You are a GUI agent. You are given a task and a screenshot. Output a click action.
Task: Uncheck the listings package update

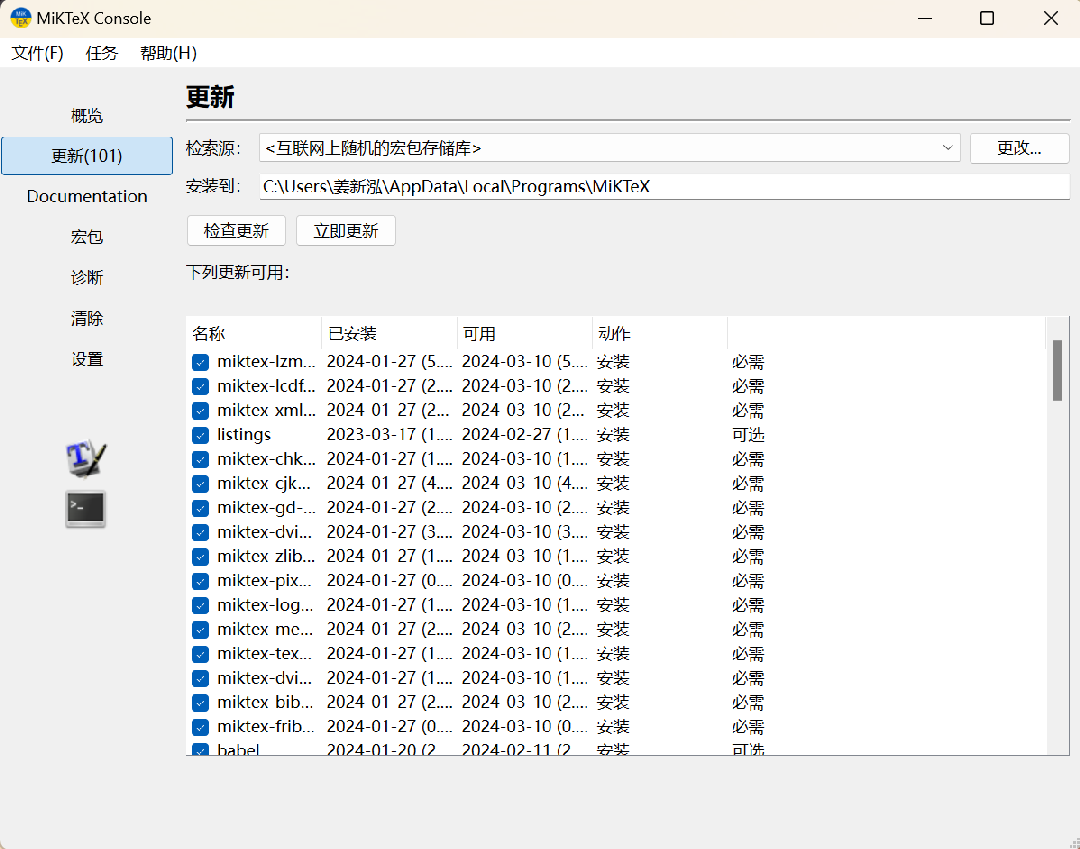point(200,434)
